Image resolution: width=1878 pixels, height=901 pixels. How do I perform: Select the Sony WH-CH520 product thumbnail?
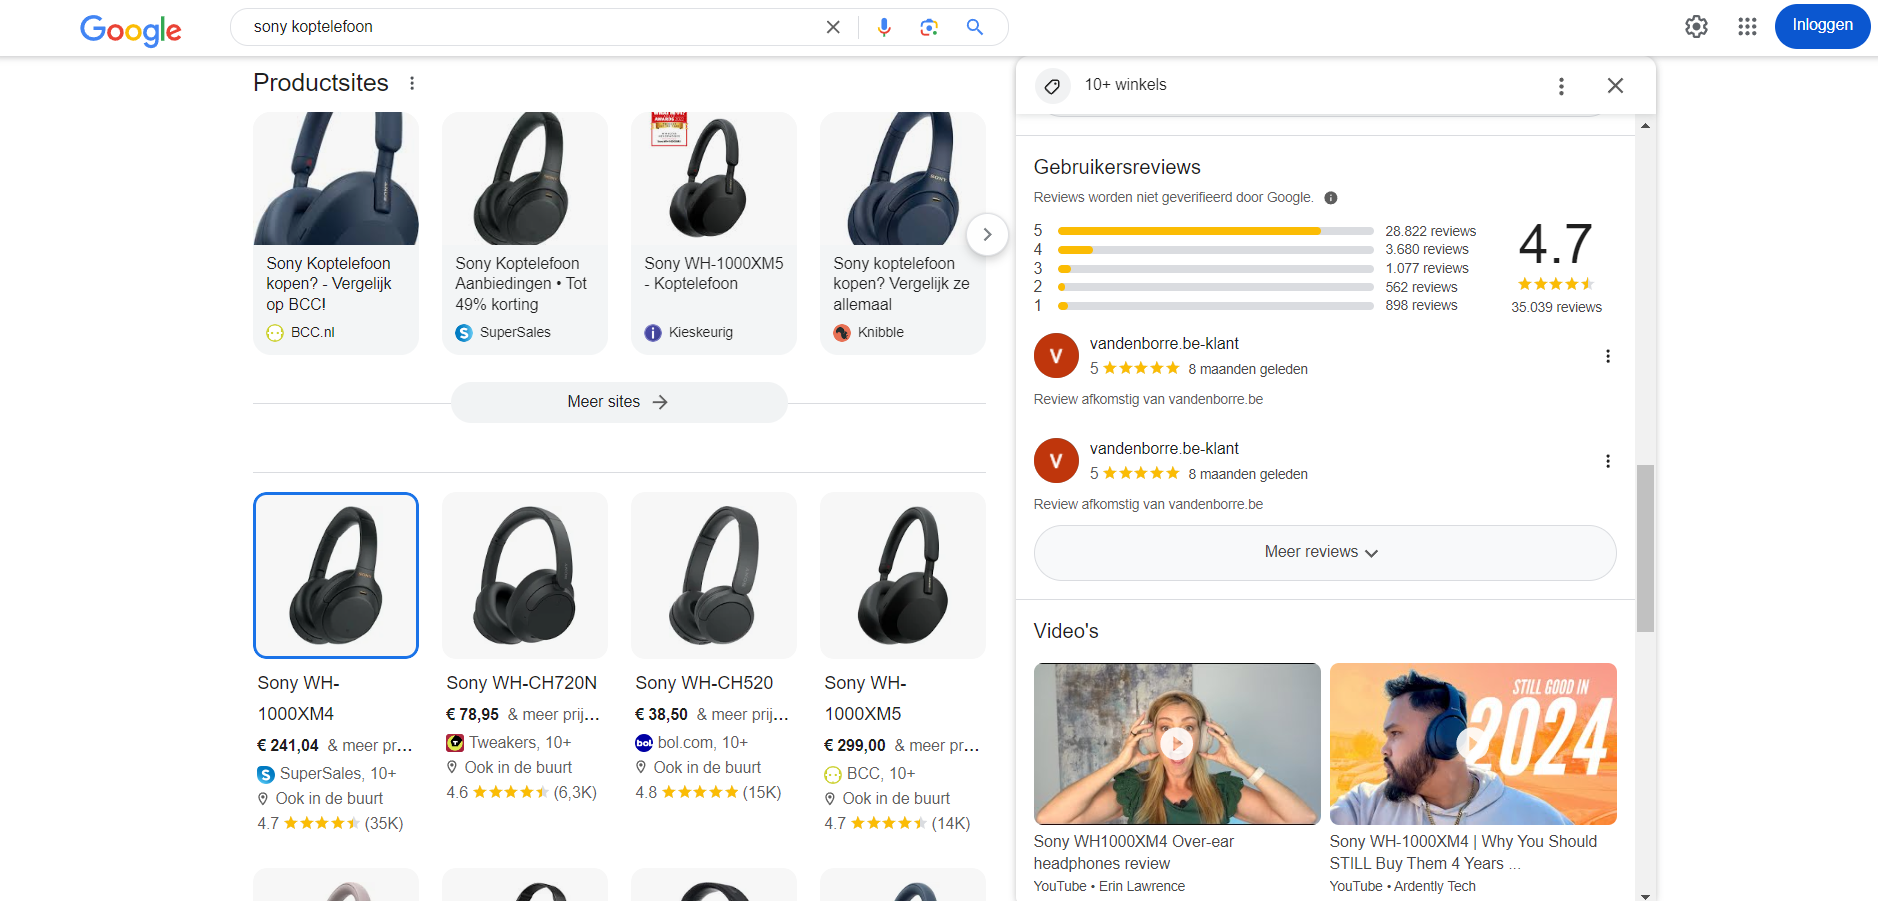click(x=714, y=575)
